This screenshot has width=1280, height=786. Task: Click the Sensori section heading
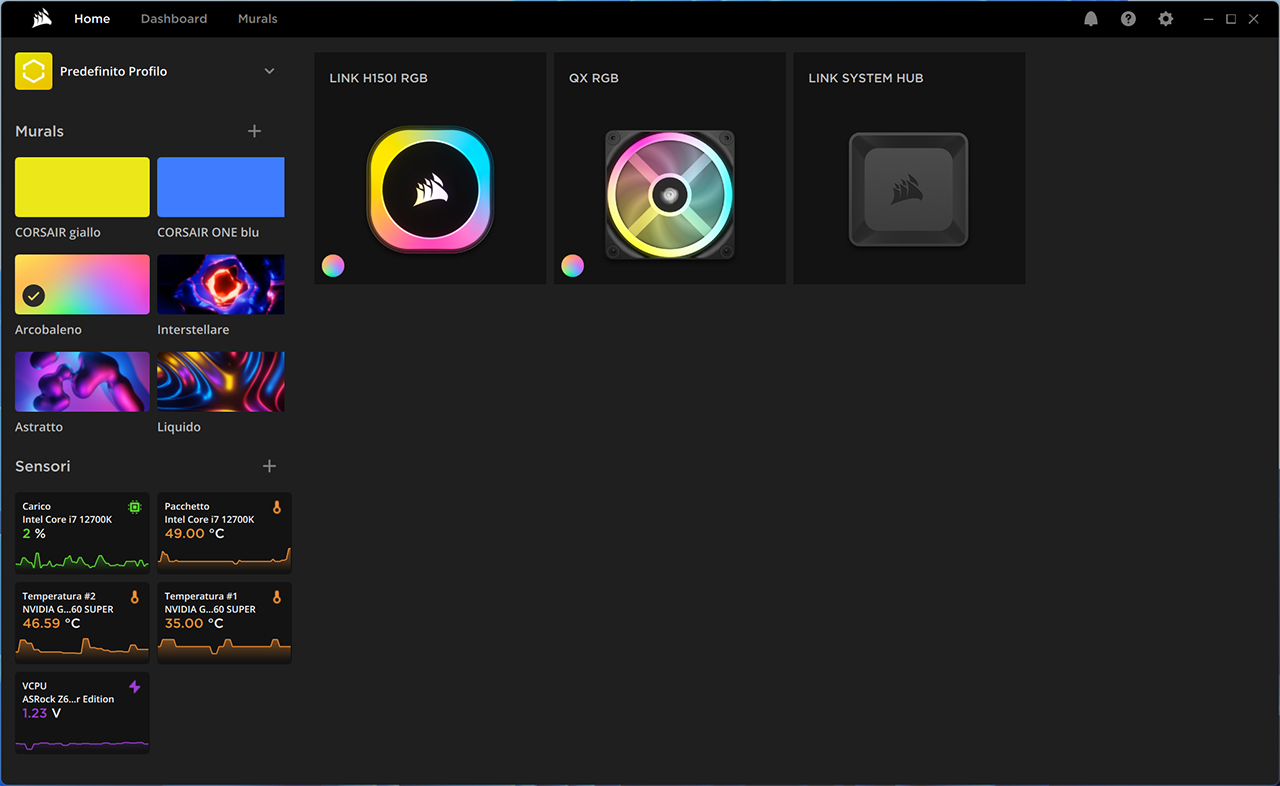pos(43,466)
